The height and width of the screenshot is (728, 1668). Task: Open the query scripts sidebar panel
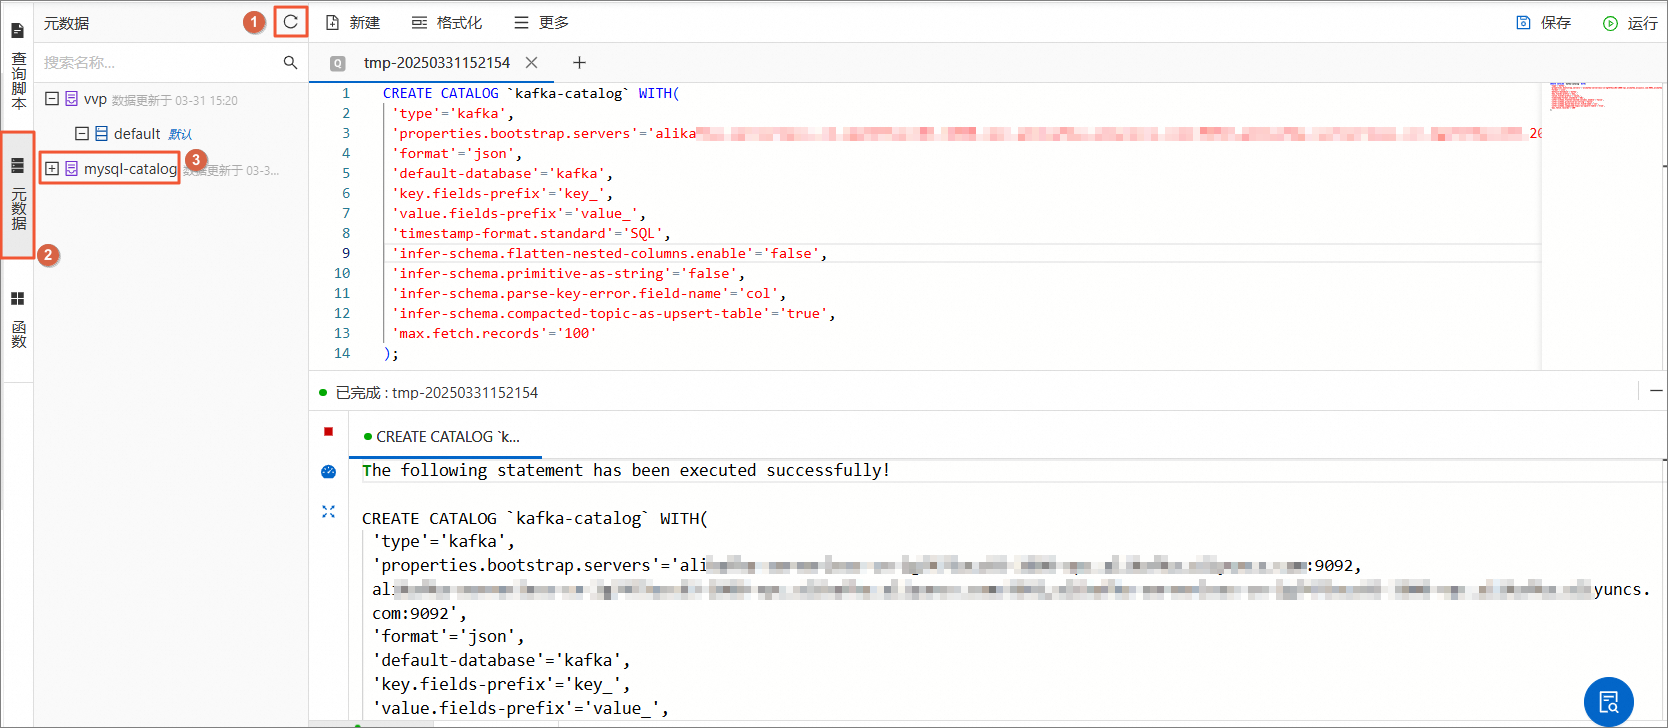(18, 66)
